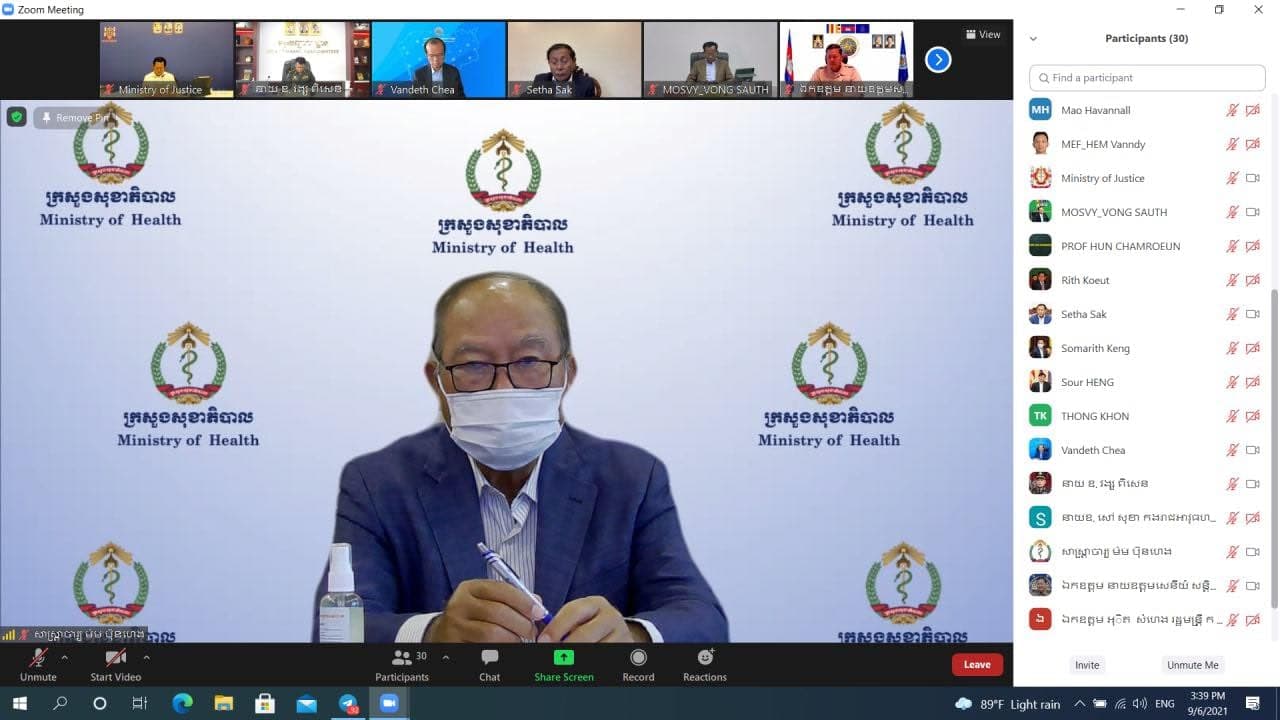
Task: Select Sour HENG name in participants list
Action: click(1087, 382)
